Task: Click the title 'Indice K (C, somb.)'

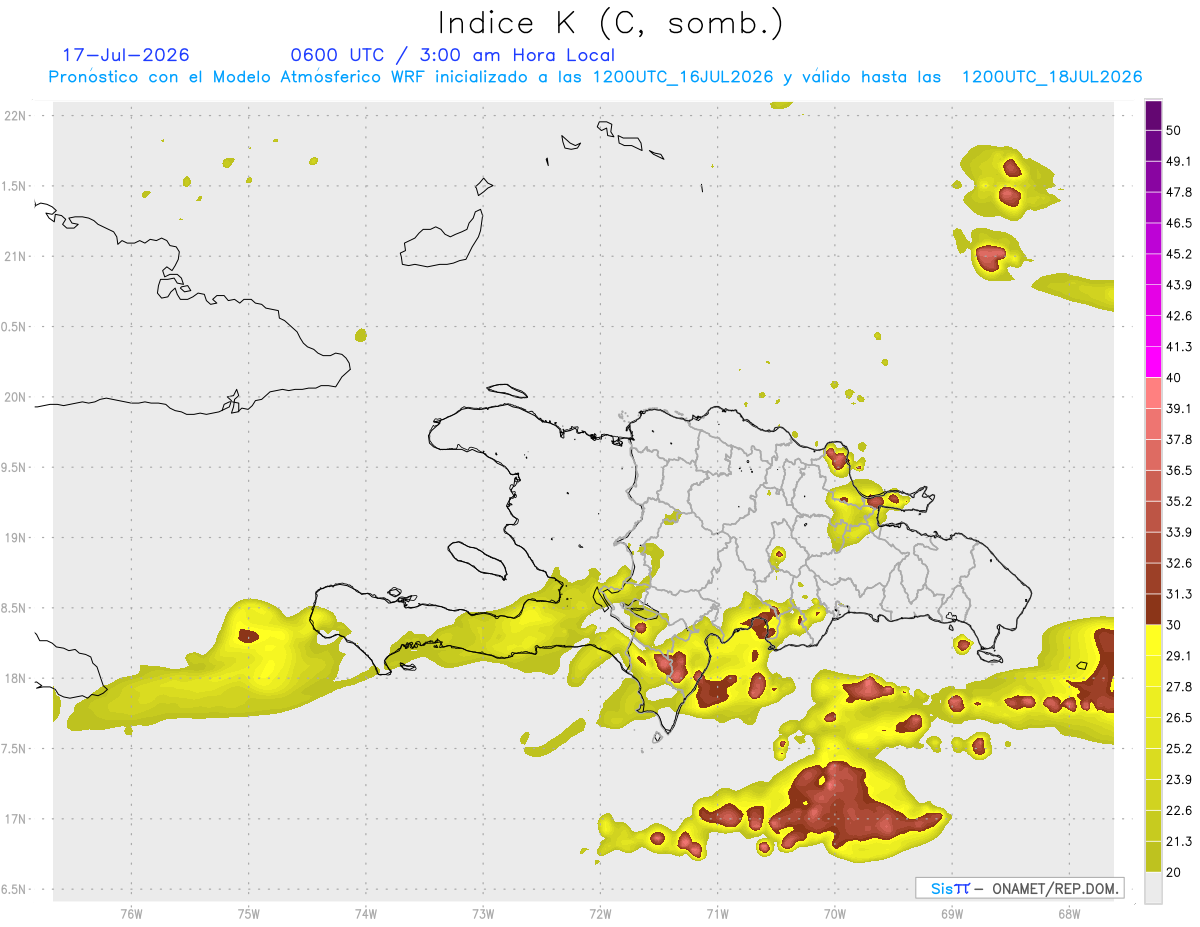Action: click(x=610, y=23)
